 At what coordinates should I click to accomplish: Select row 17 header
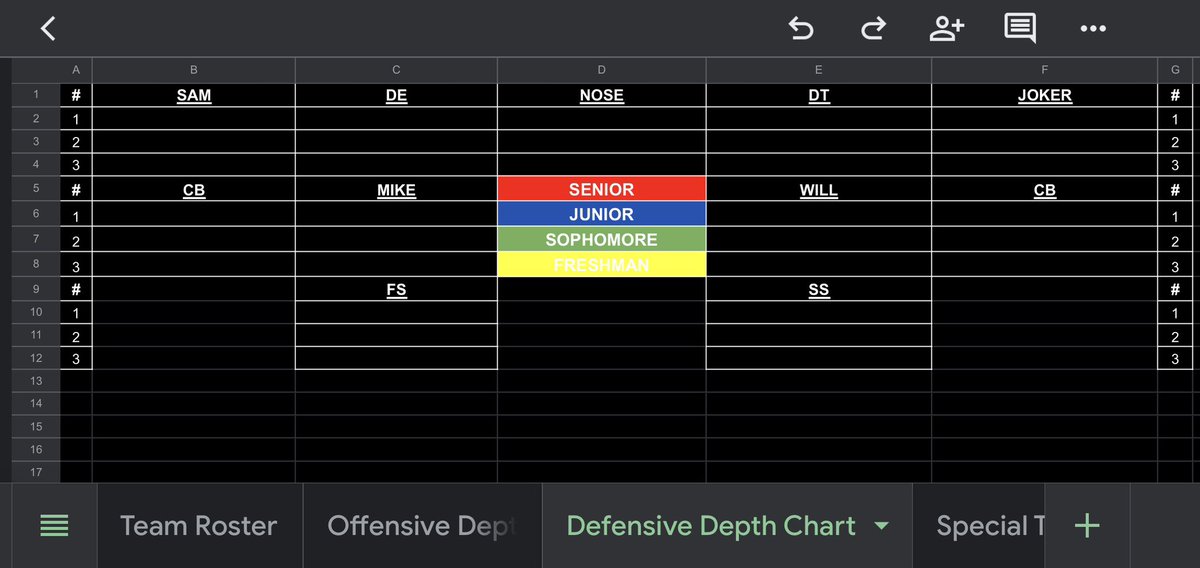click(36, 472)
